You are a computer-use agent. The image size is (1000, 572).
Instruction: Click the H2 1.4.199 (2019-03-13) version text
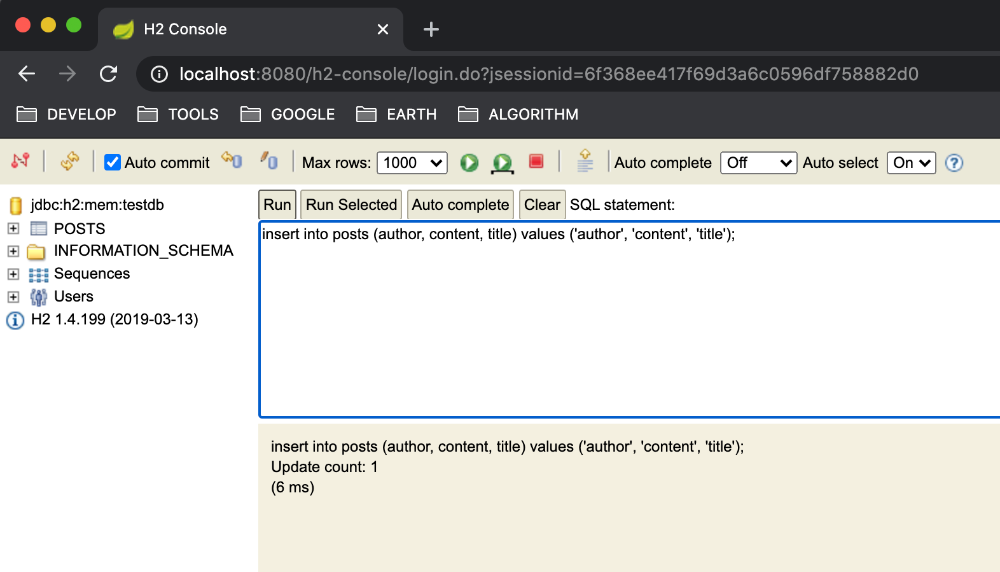pyautogui.click(x=115, y=319)
